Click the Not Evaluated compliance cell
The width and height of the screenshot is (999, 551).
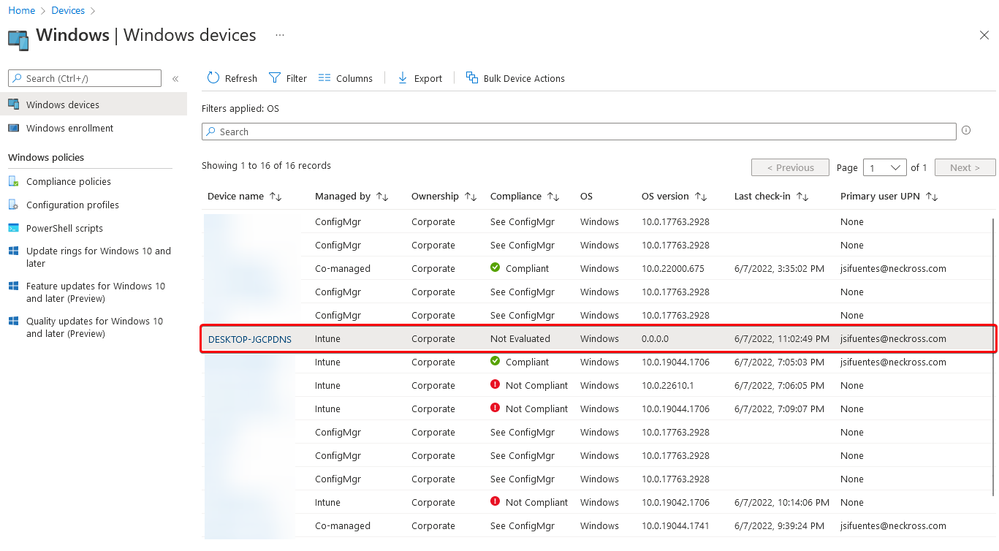pos(520,339)
